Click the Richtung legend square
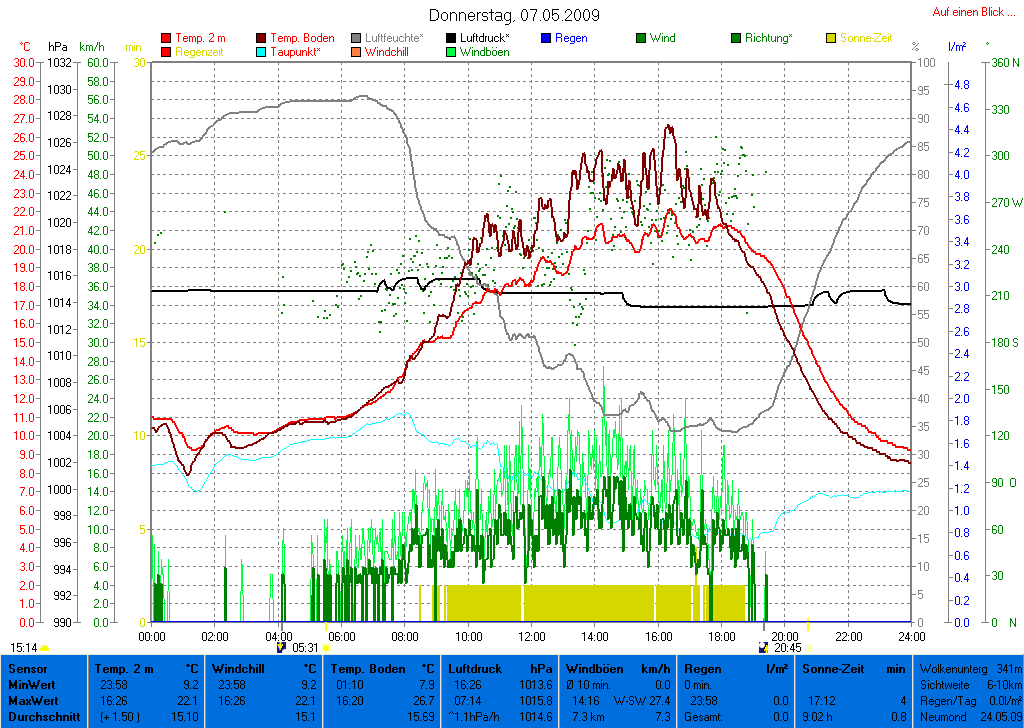 coord(737,38)
